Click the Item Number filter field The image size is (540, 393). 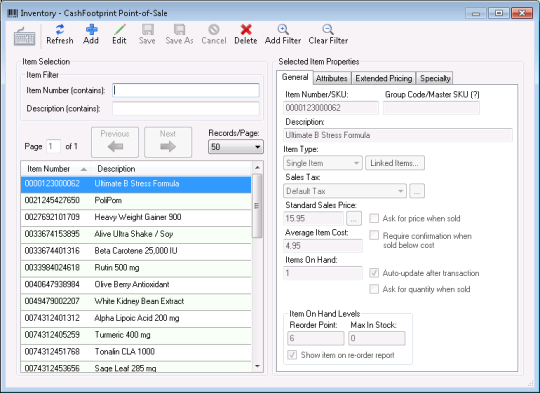[x=186, y=91]
